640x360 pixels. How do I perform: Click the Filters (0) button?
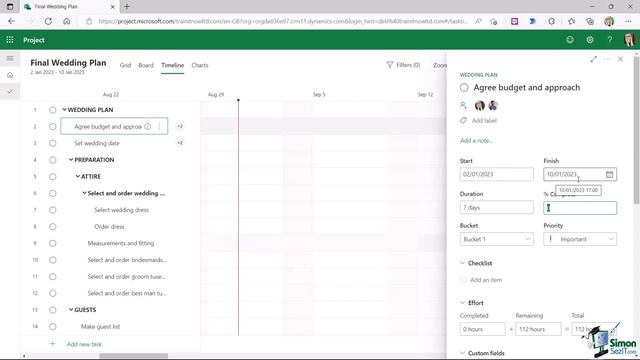(x=403, y=65)
